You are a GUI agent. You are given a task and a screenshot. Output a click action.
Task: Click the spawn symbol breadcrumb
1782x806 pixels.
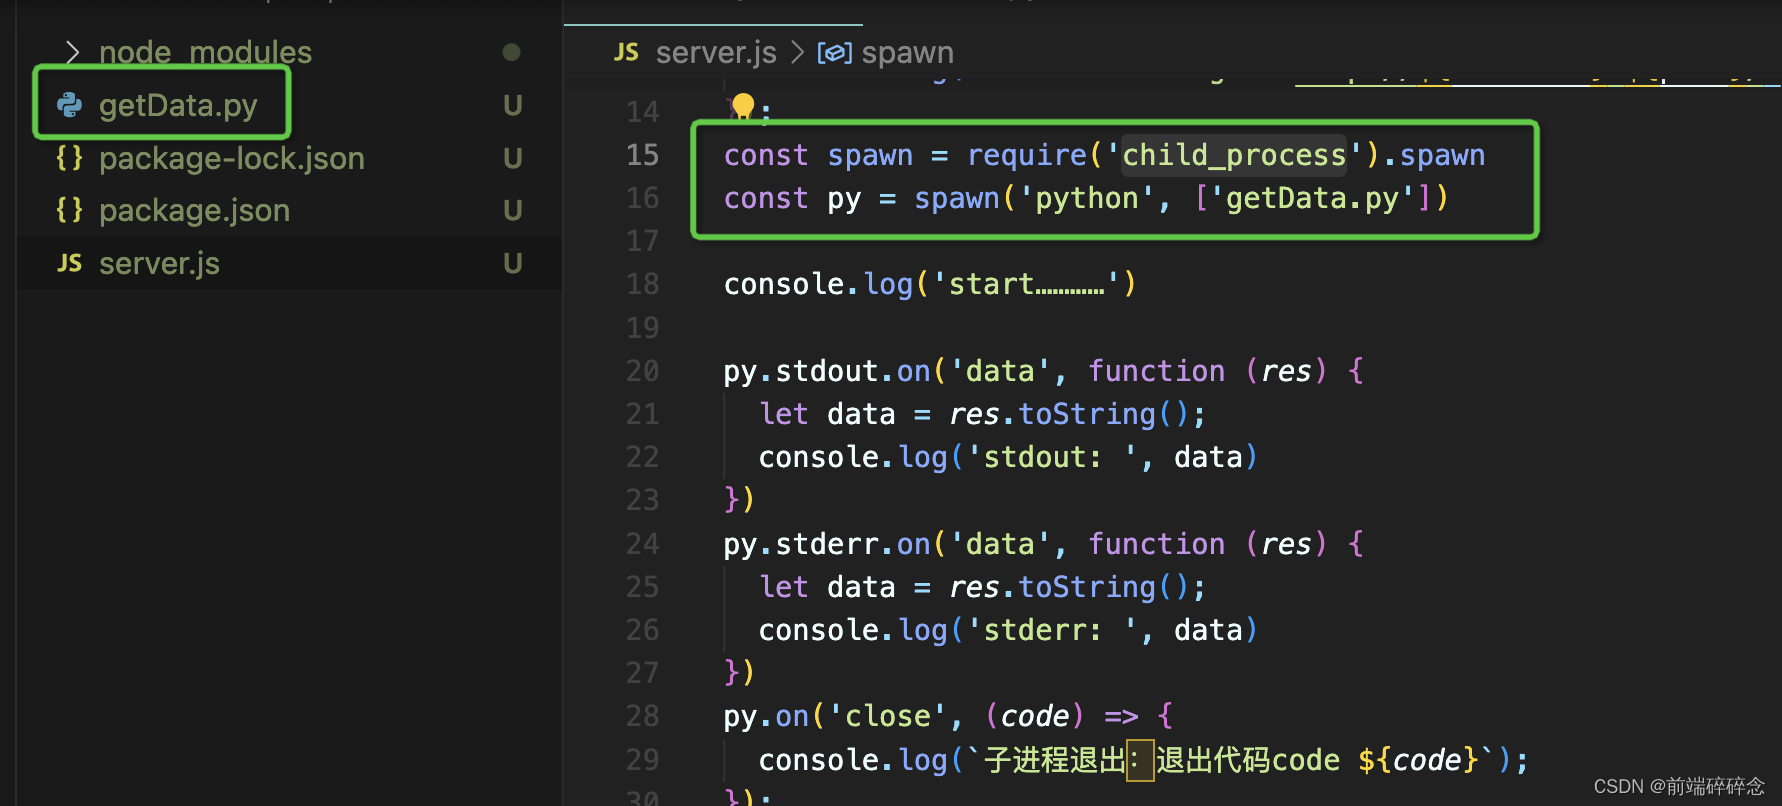click(x=907, y=52)
